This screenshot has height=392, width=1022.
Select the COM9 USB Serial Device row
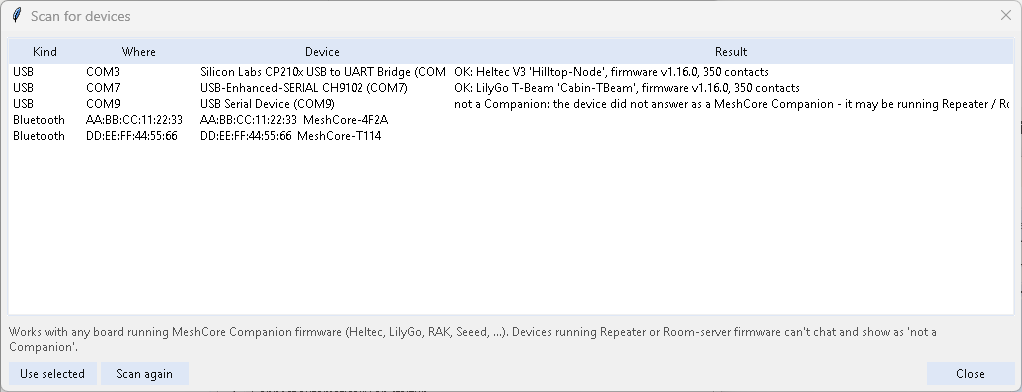pyautogui.click(x=511, y=104)
